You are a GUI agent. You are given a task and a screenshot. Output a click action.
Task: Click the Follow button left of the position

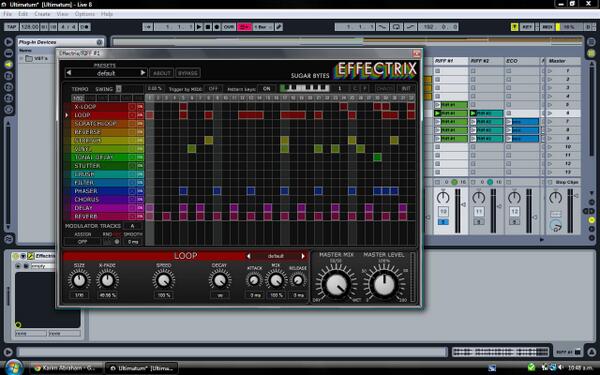tap(148, 27)
